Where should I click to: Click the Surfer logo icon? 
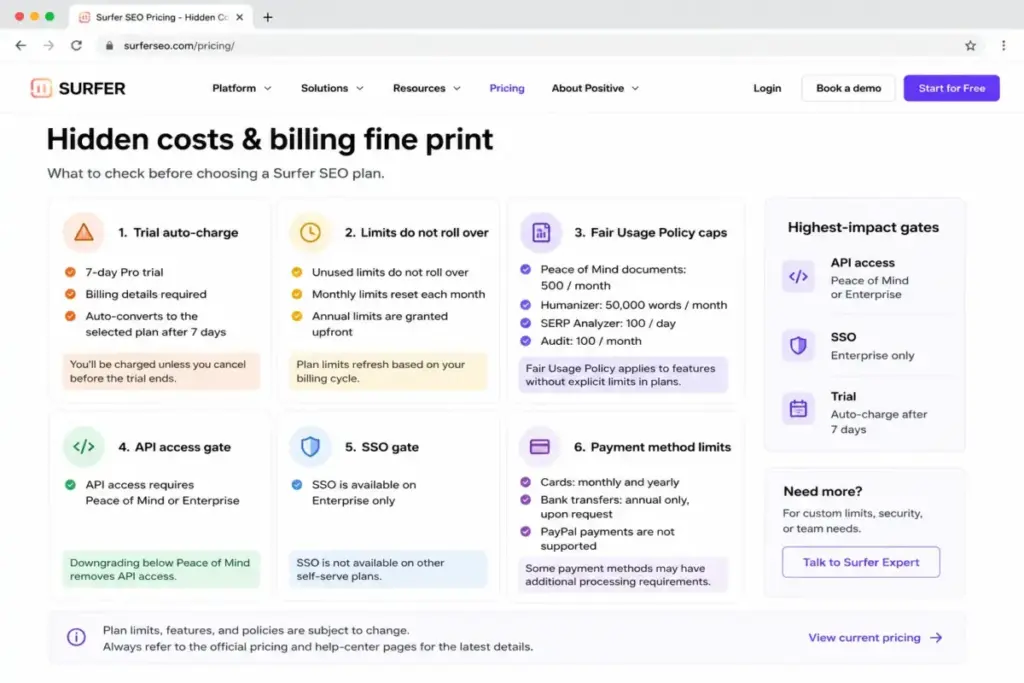41,88
